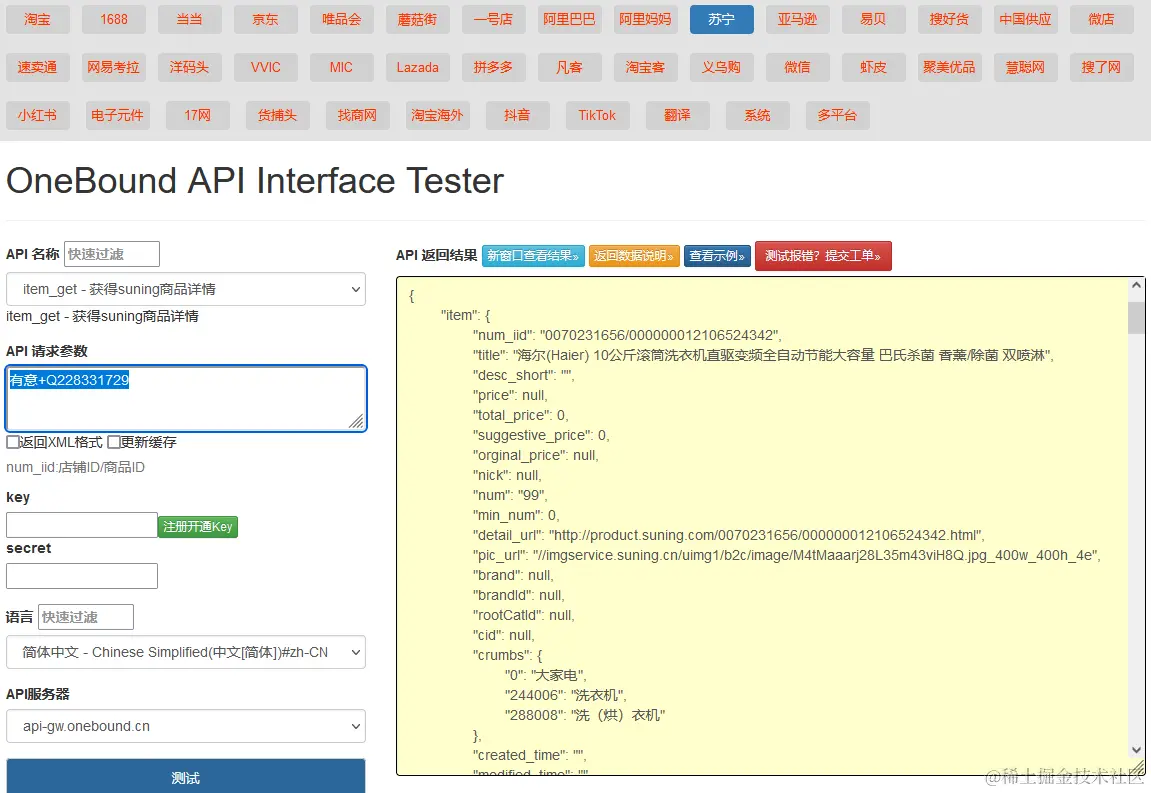Viewport: 1151px width, 793px height.
Task: Open the 搜了网 tab
Action: point(1101,68)
